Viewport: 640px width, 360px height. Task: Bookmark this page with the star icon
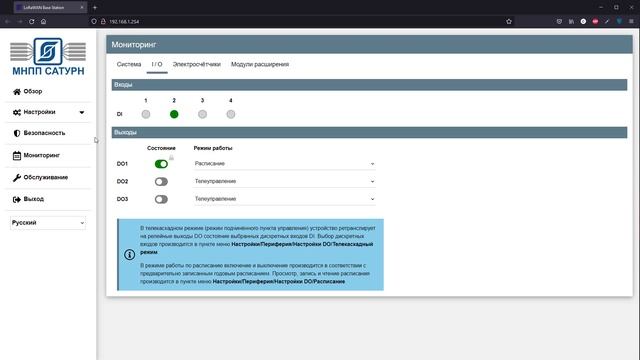[509, 21]
